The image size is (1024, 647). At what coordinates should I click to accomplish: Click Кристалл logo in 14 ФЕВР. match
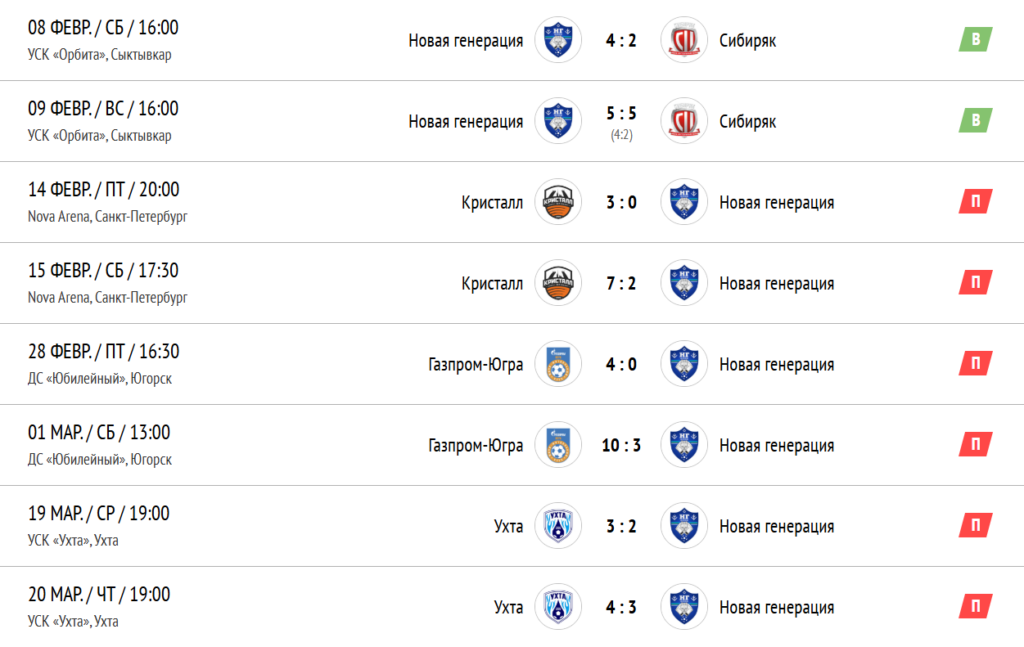click(x=558, y=202)
